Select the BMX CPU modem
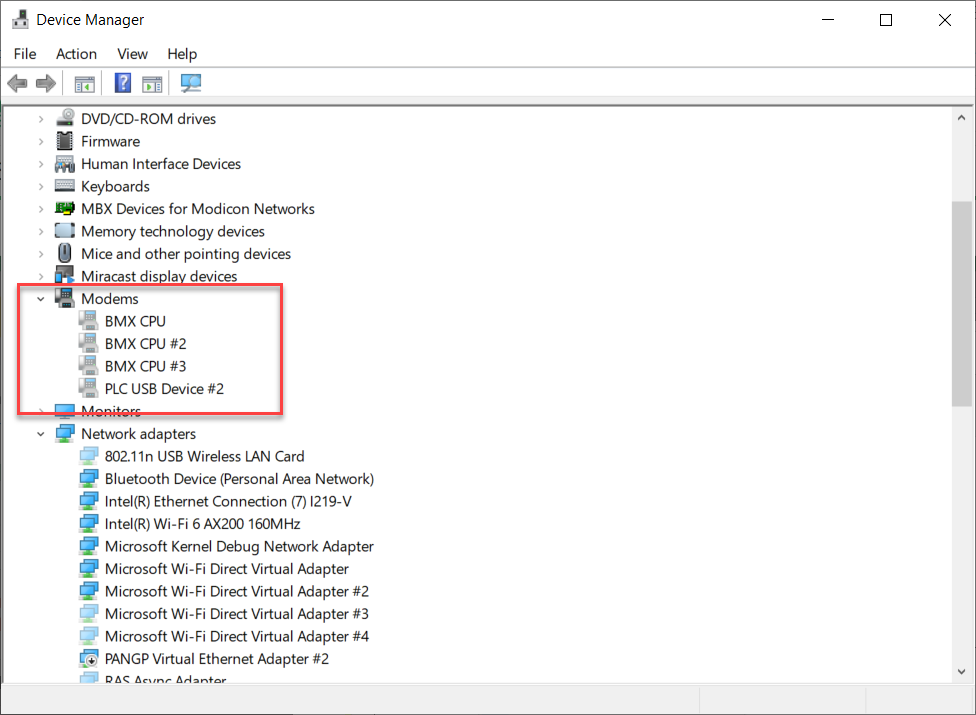Viewport: 976px width, 715px height. [135, 322]
